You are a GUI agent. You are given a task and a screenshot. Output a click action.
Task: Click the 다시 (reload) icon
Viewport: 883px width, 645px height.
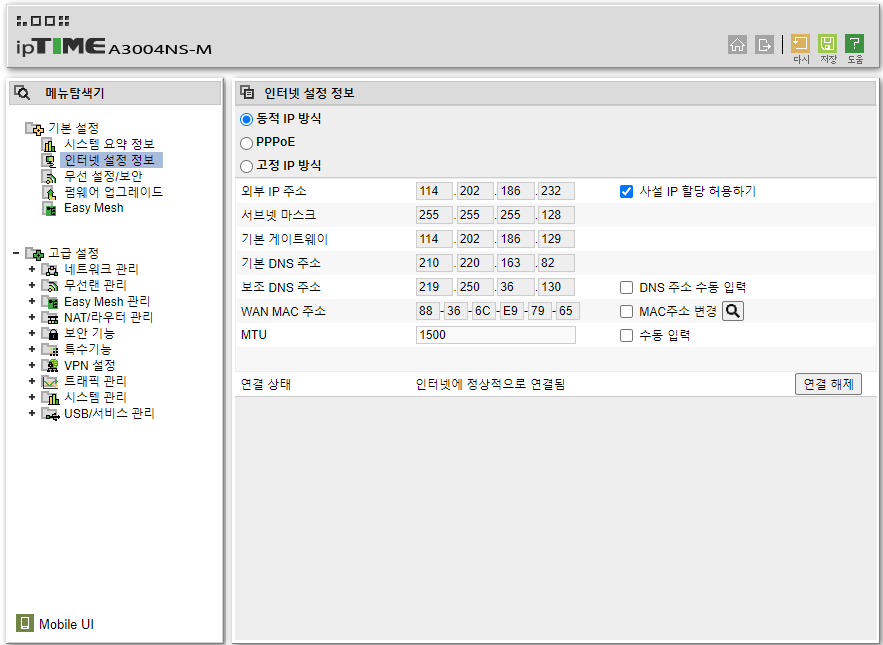pyautogui.click(x=800, y=43)
